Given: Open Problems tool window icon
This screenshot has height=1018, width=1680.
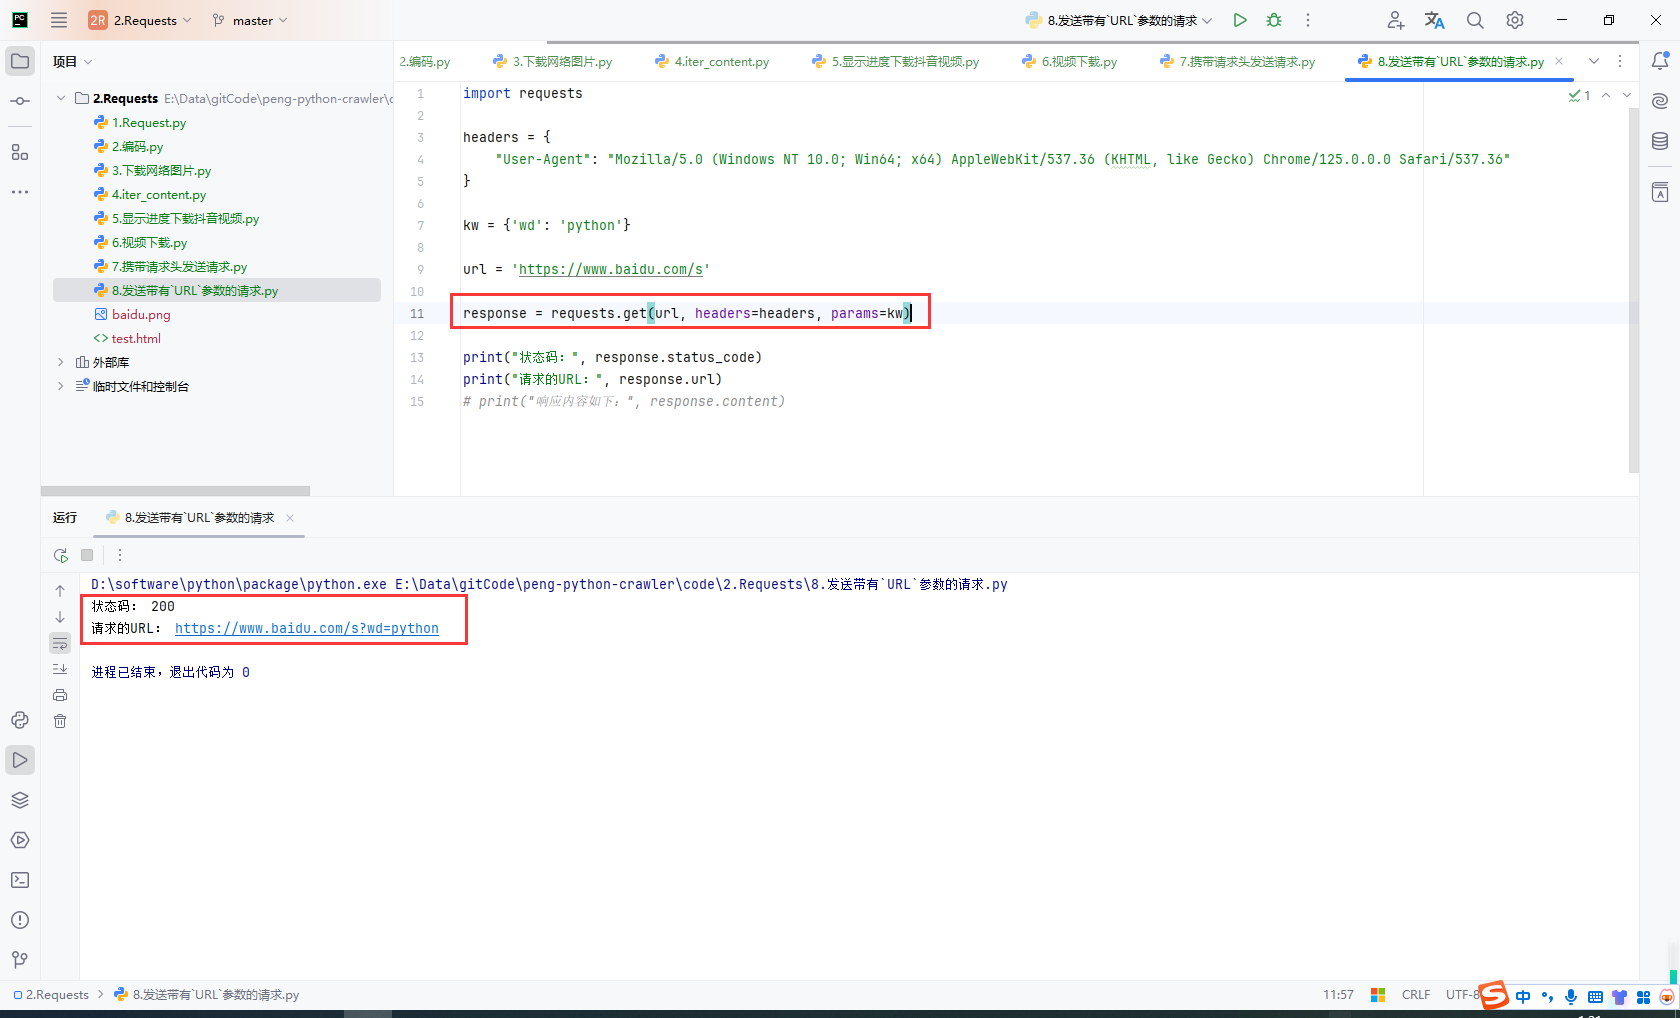Looking at the screenshot, I should click(x=20, y=920).
